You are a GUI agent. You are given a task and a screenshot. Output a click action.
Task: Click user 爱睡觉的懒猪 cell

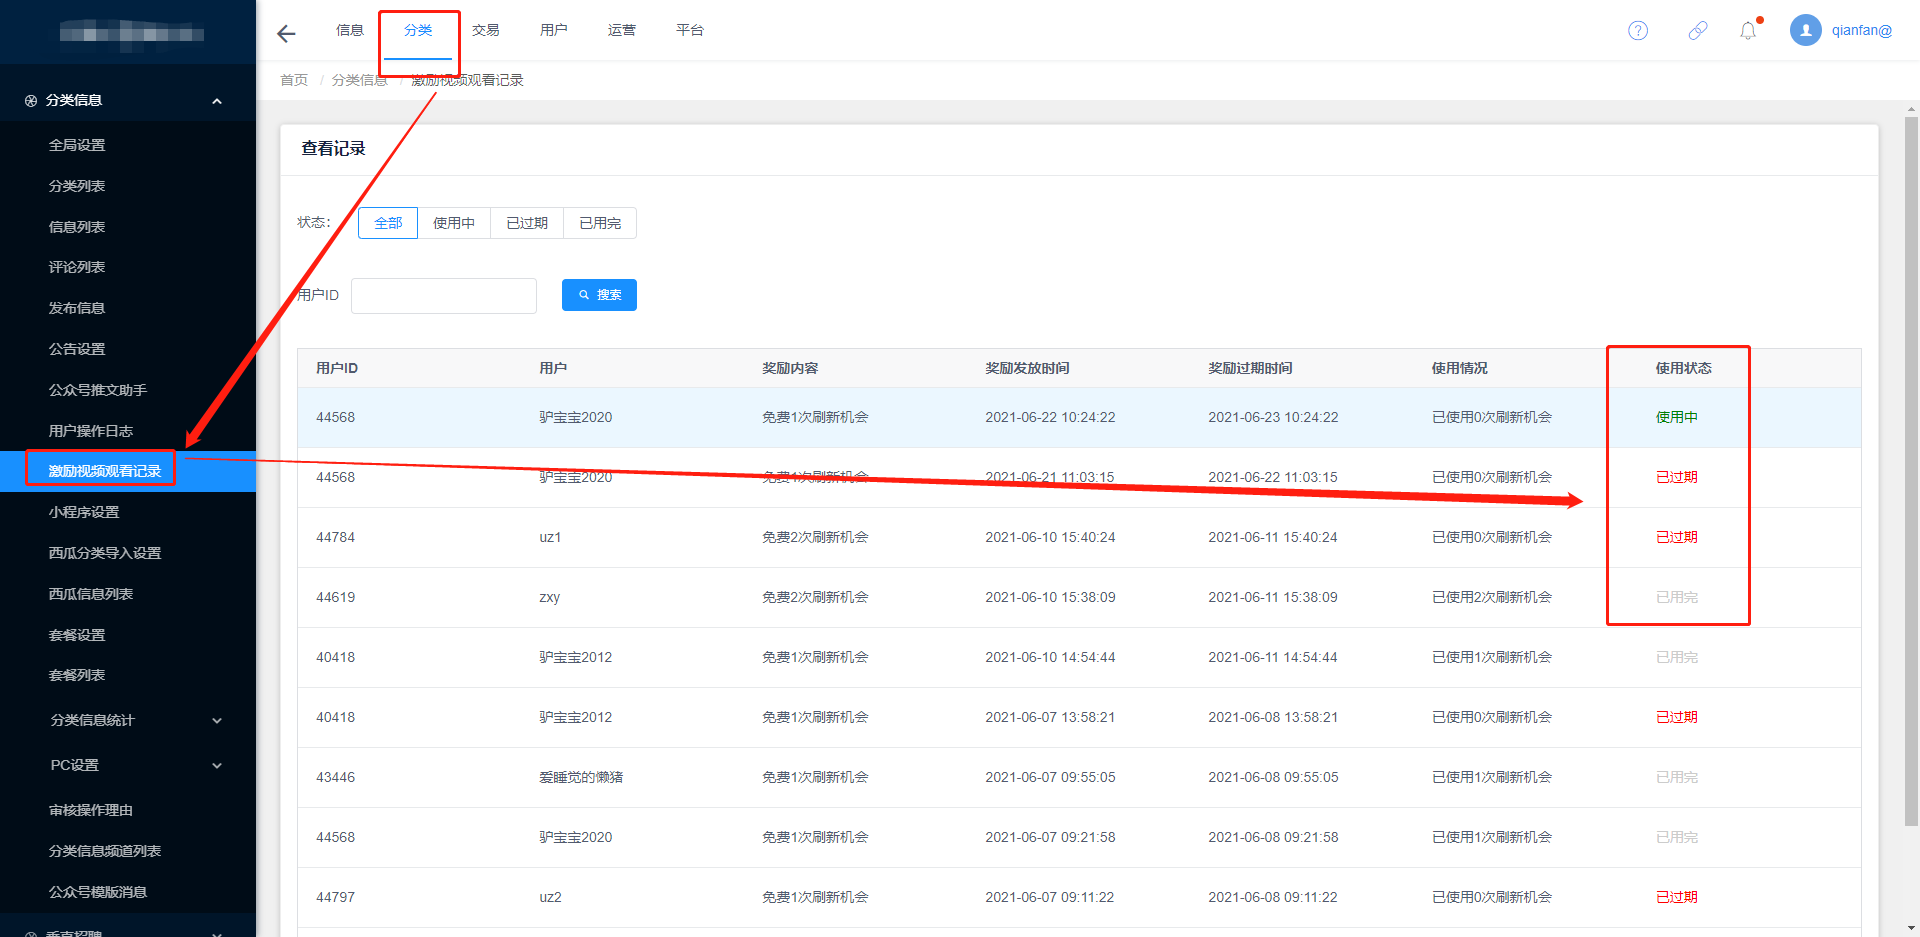tap(581, 777)
